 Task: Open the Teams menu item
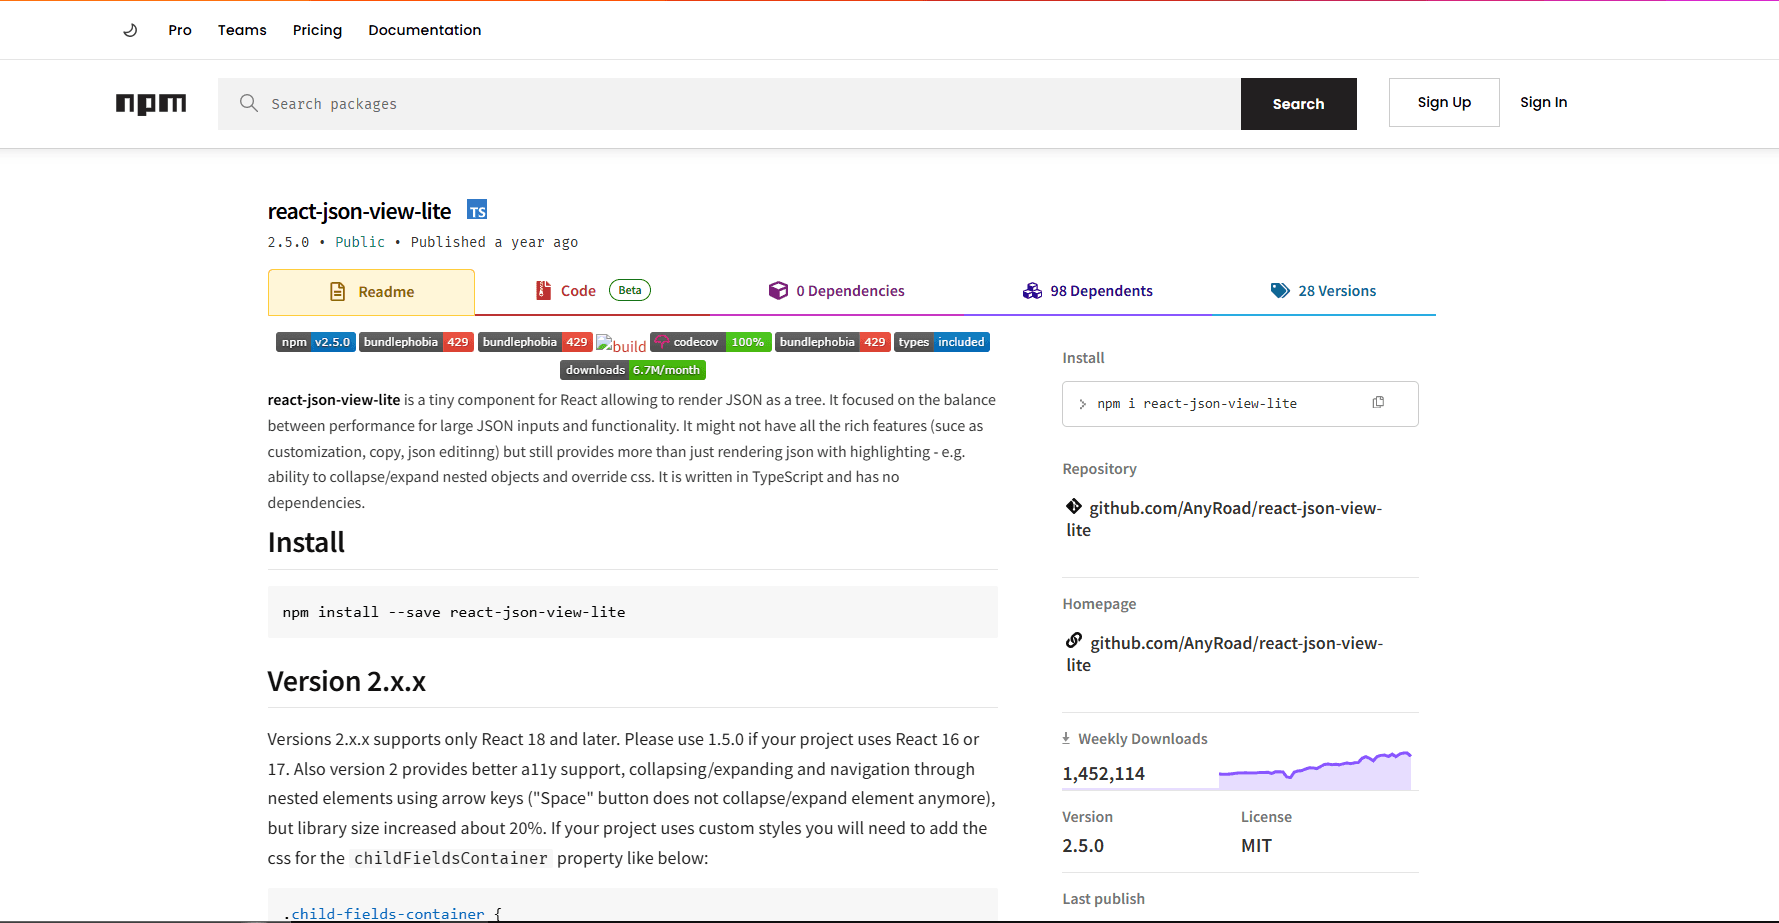[242, 30]
